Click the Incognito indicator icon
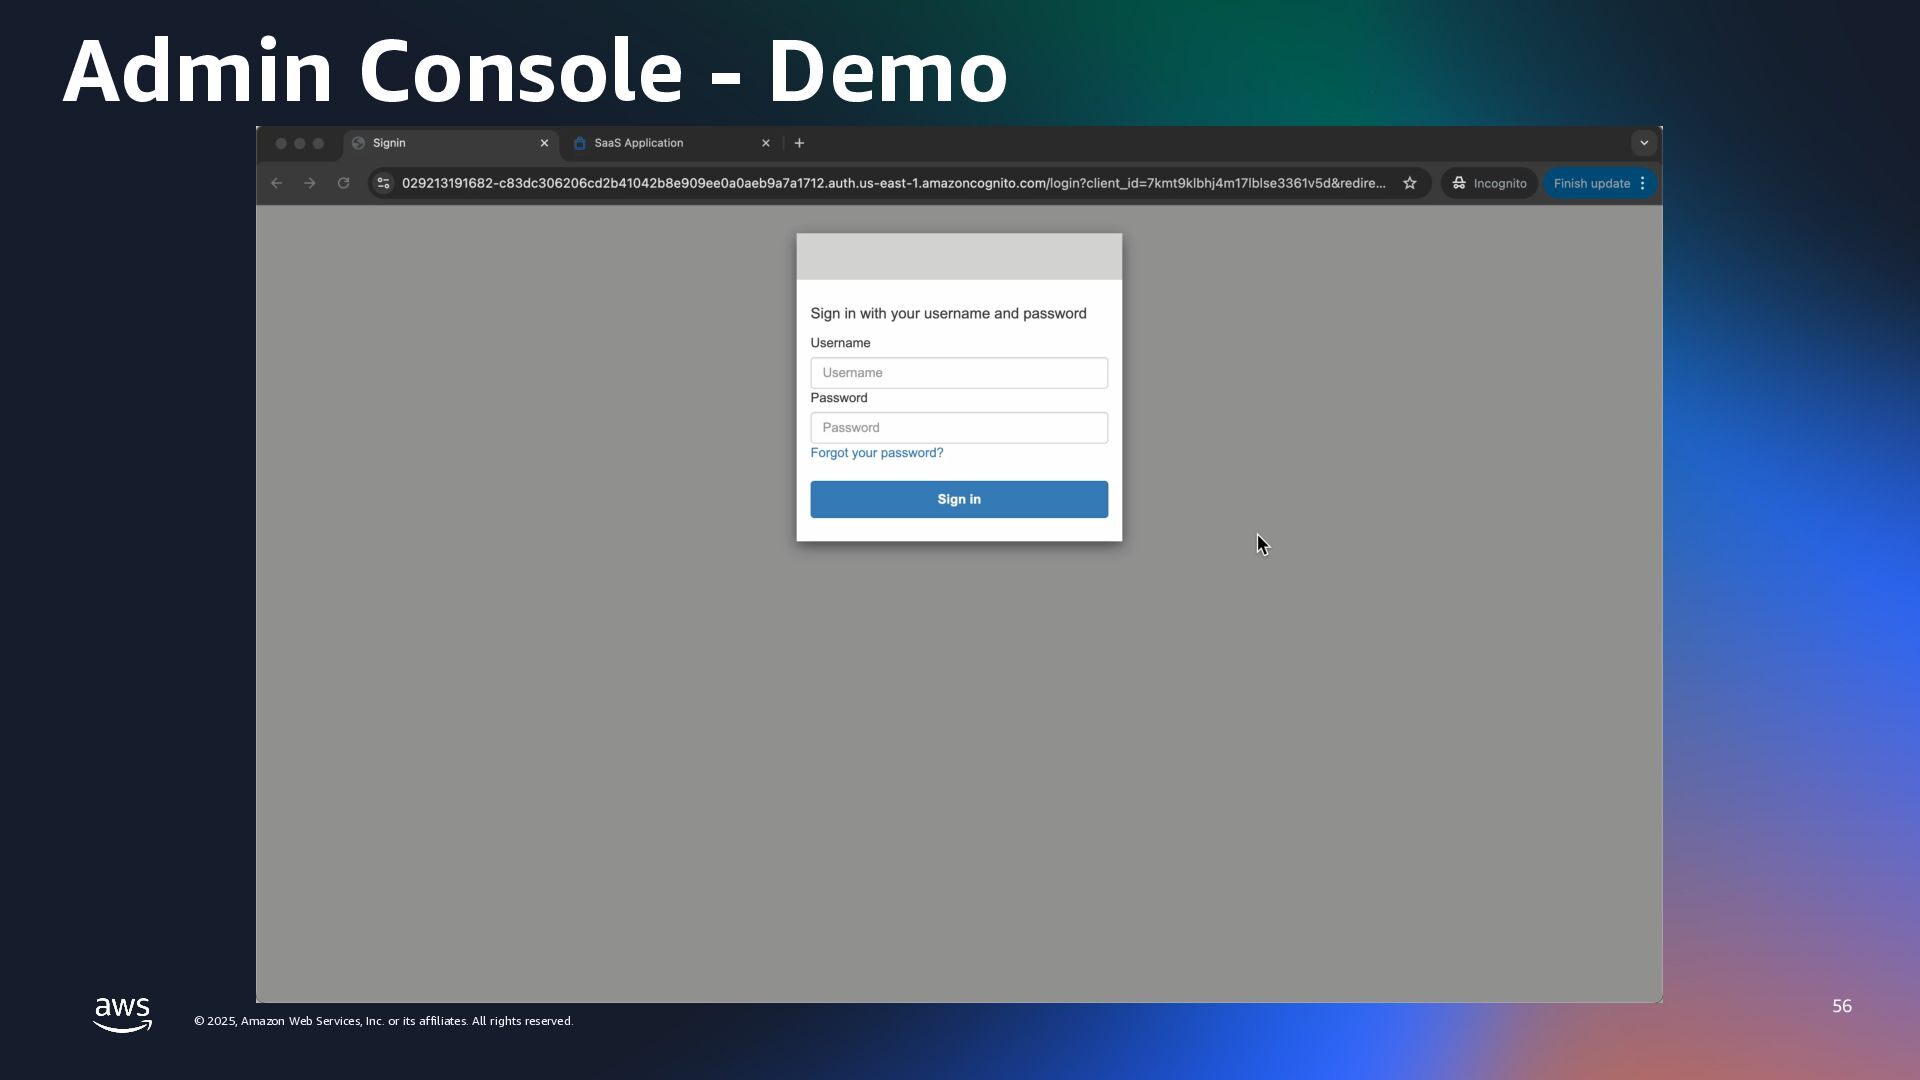The image size is (1920, 1080). coord(1460,183)
